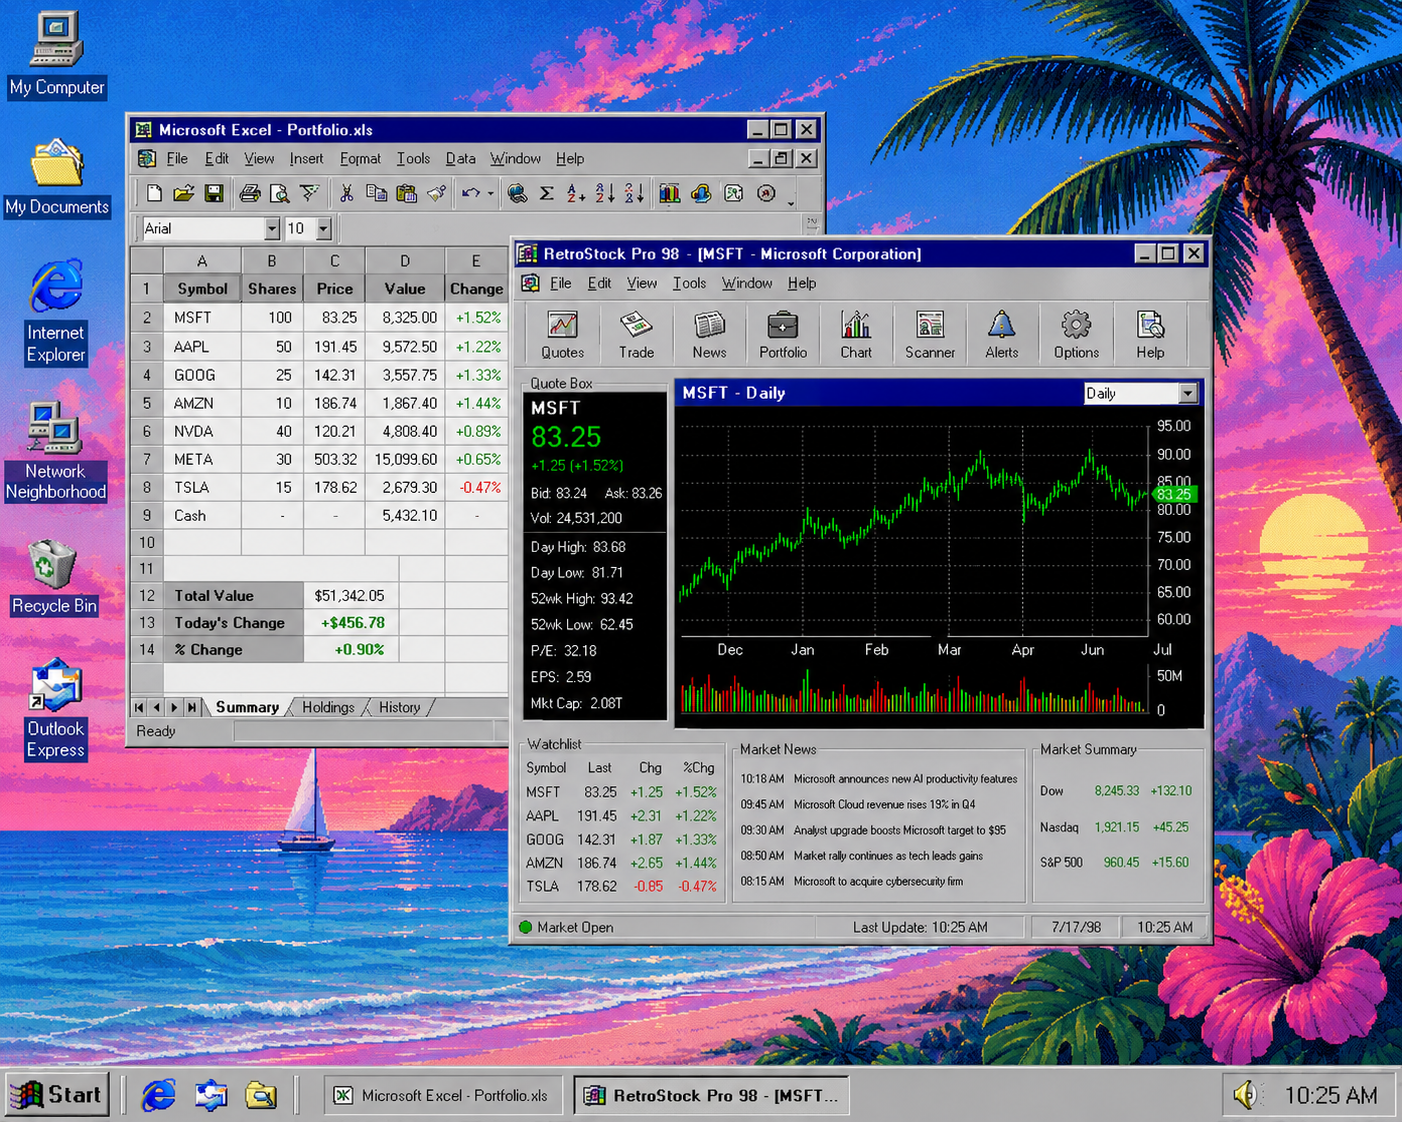Open news 'Microsoft Cloud revenue rises 19% in Q4'
The width and height of the screenshot is (1402, 1122).
(x=884, y=805)
